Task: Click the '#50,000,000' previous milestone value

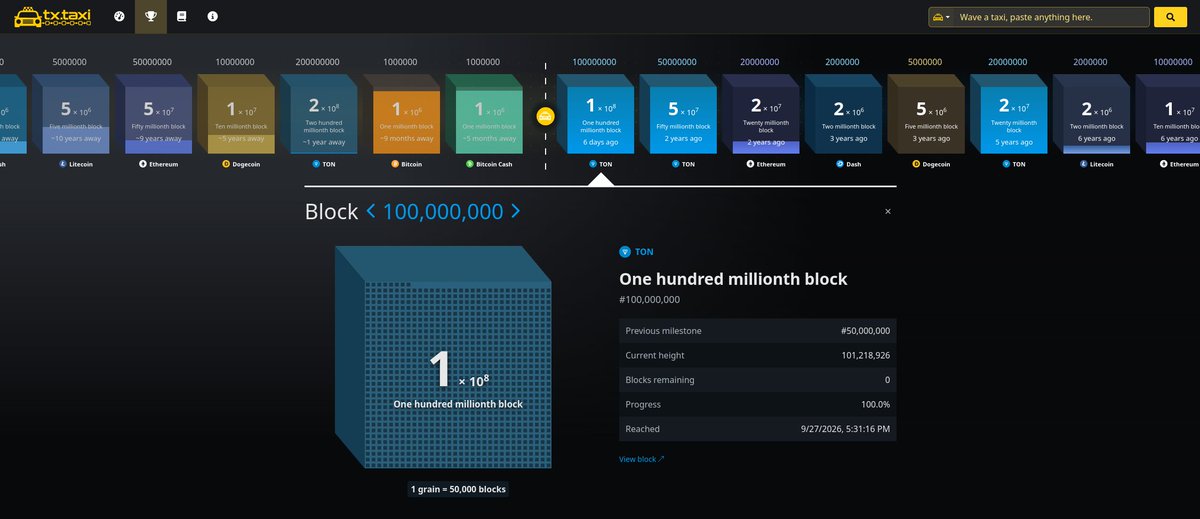Action: point(866,331)
